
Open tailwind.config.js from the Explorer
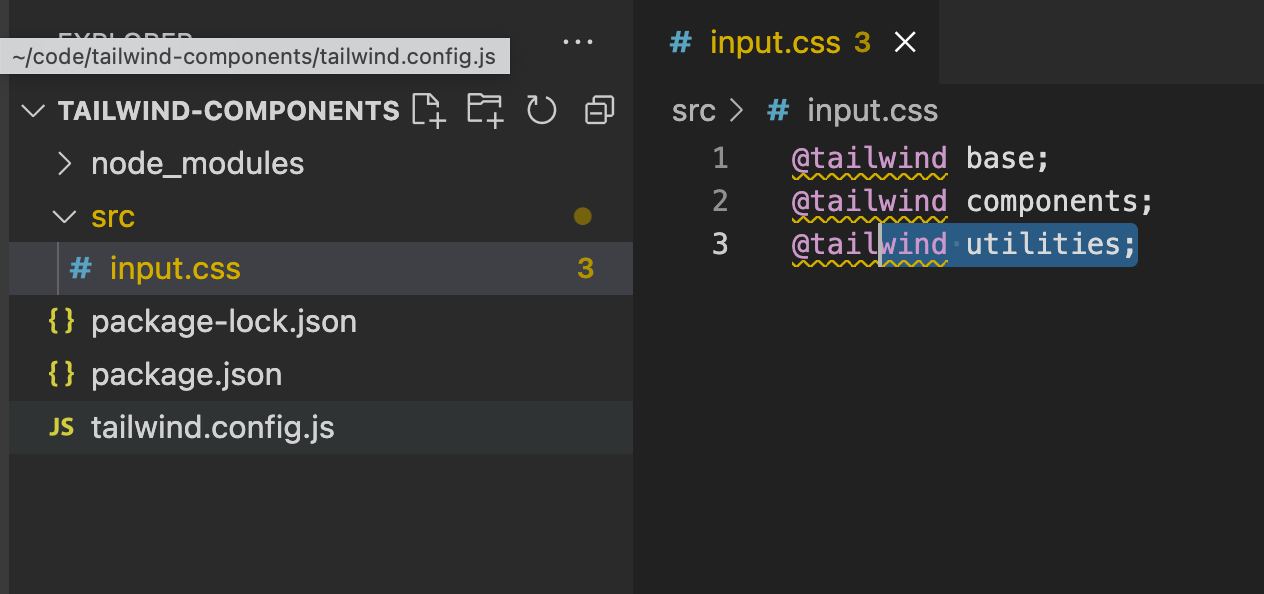tap(213, 426)
